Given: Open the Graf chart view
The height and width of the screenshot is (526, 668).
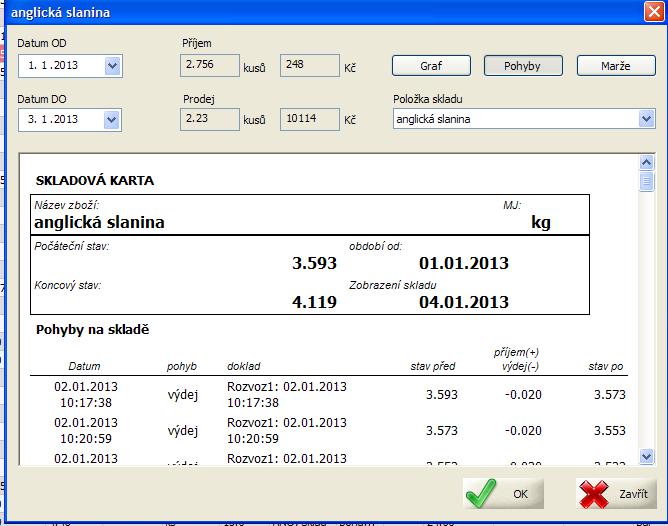Looking at the screenshot, I should pos(430,66).
